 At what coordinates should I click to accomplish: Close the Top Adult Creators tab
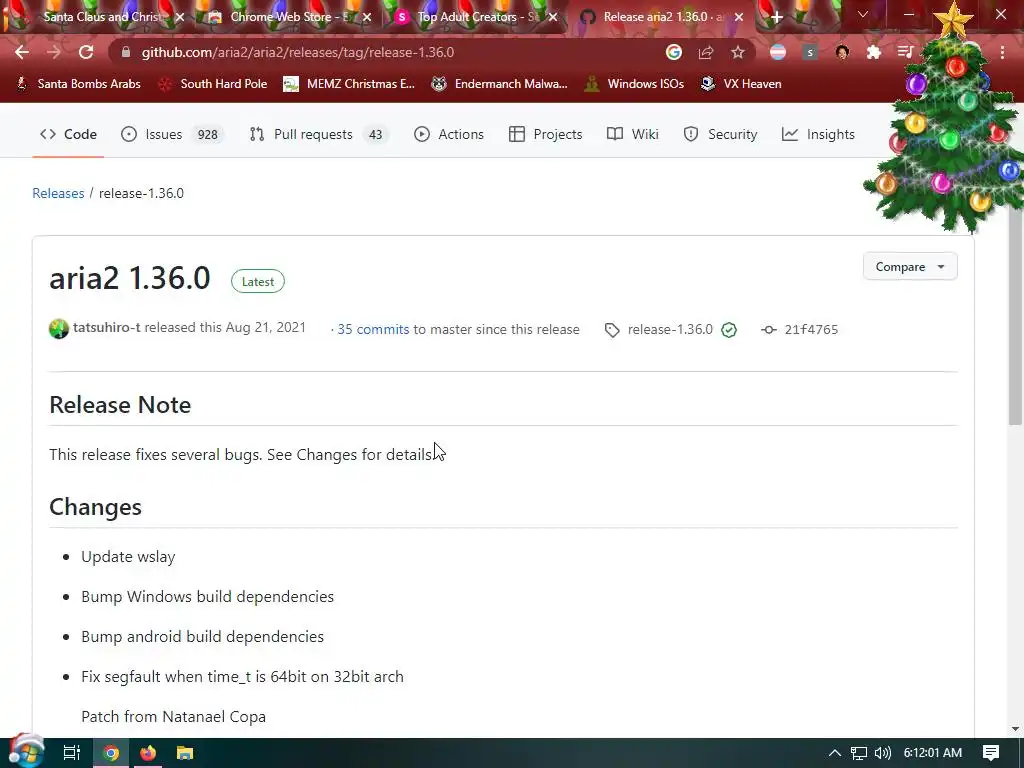(x=553, y=17)
